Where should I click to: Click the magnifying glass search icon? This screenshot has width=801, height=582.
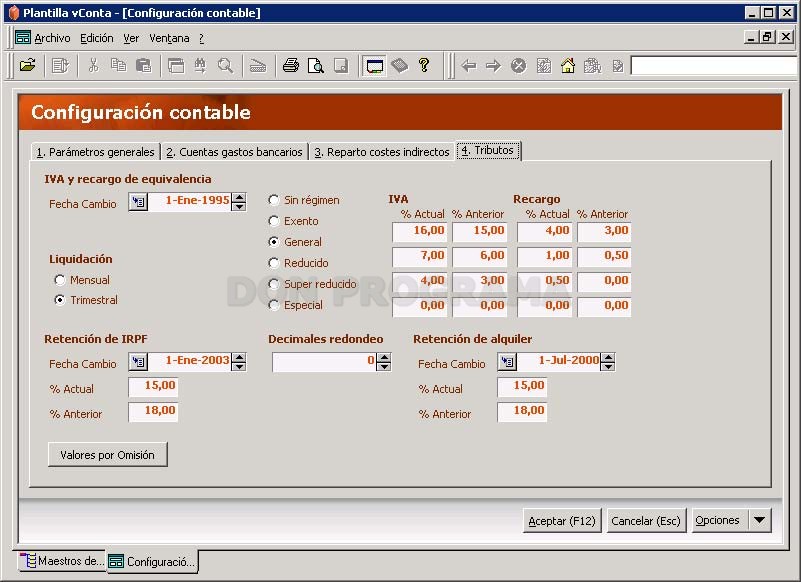click(225, 65)
